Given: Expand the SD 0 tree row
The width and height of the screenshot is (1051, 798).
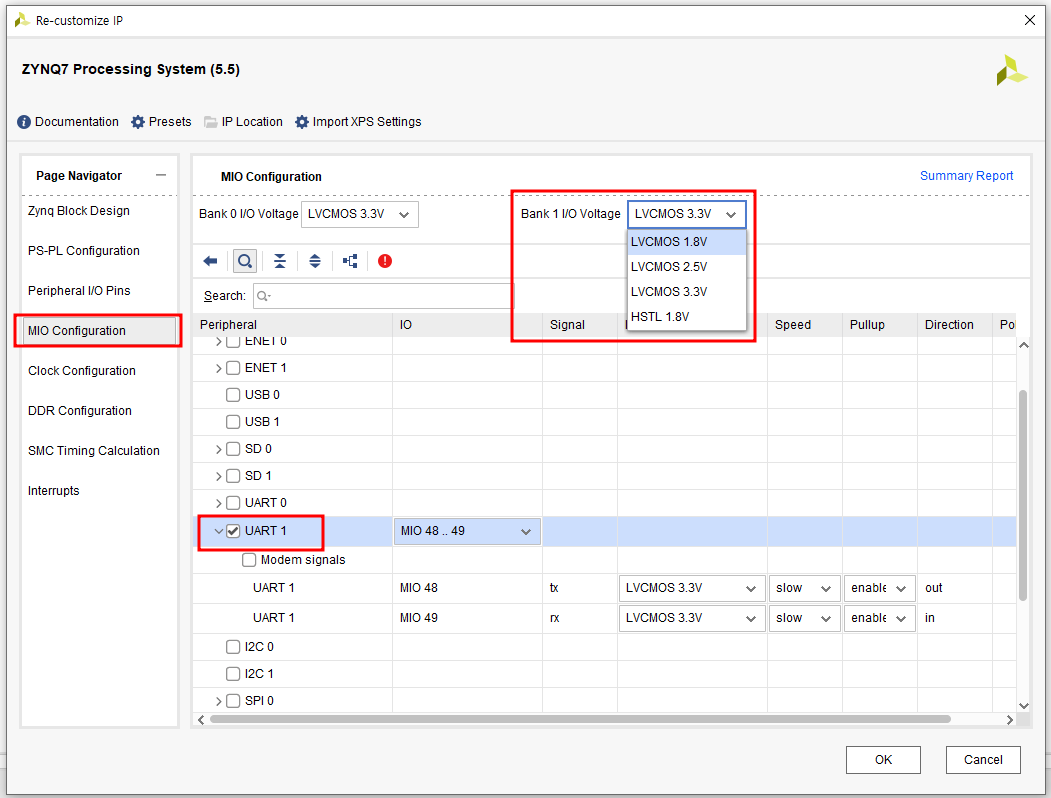Looking at the screenshot, I should click(218, 449).
